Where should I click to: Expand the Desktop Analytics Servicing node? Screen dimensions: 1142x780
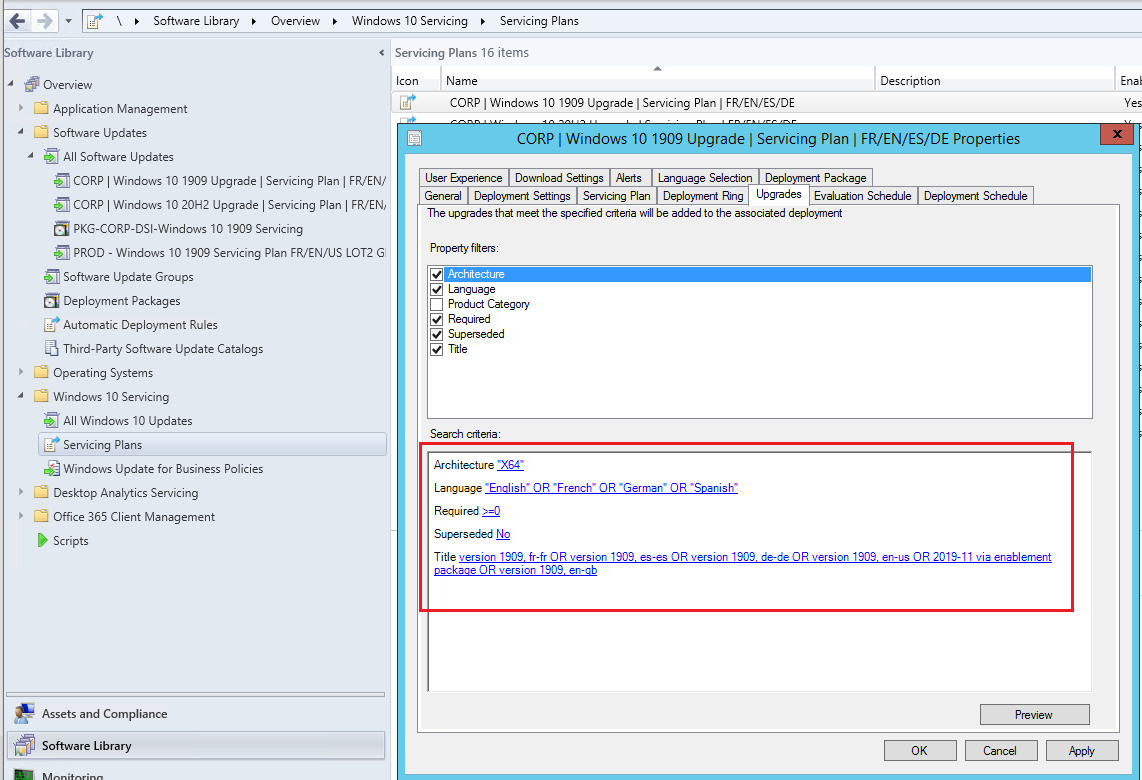21,492
